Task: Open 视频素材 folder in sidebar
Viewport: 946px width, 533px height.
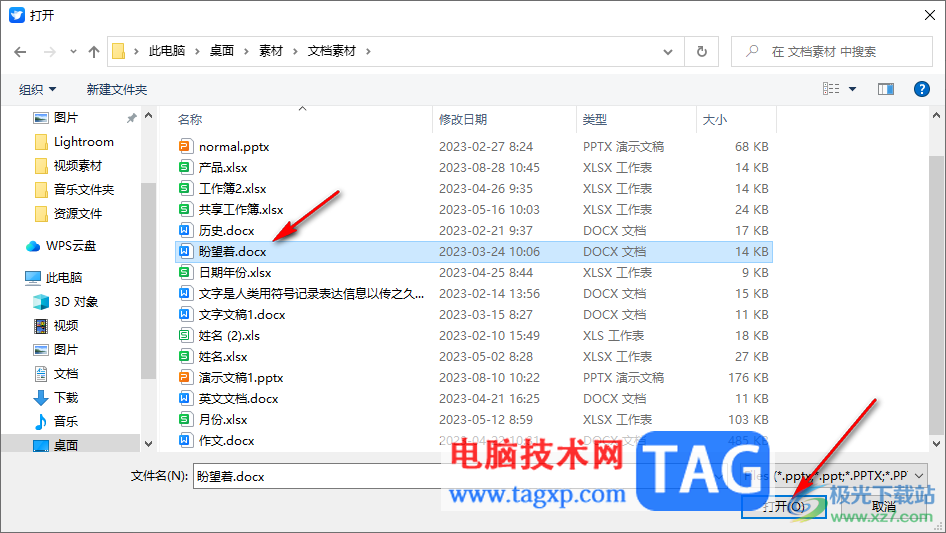Action: [77, 165]
